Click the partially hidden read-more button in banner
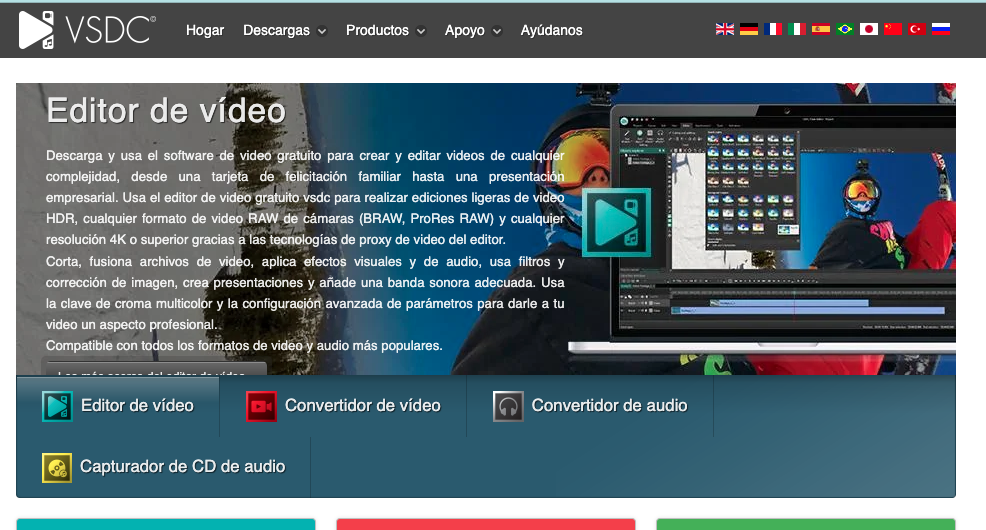 click(154, 368)
